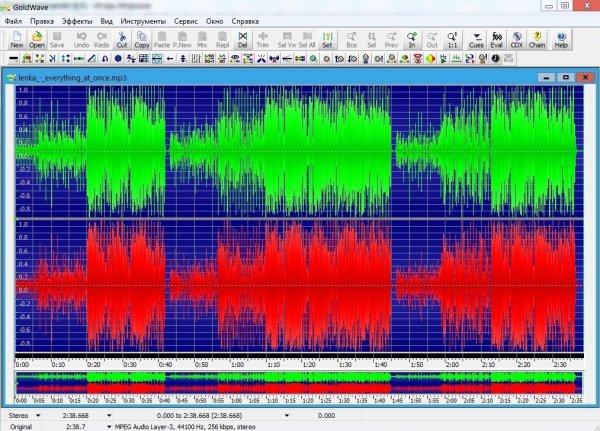The height and width of the screenshot is (431, 600).
Task: Open the Eval expression evaluator button
Action: pyautogui.click(x=497, y=39)
